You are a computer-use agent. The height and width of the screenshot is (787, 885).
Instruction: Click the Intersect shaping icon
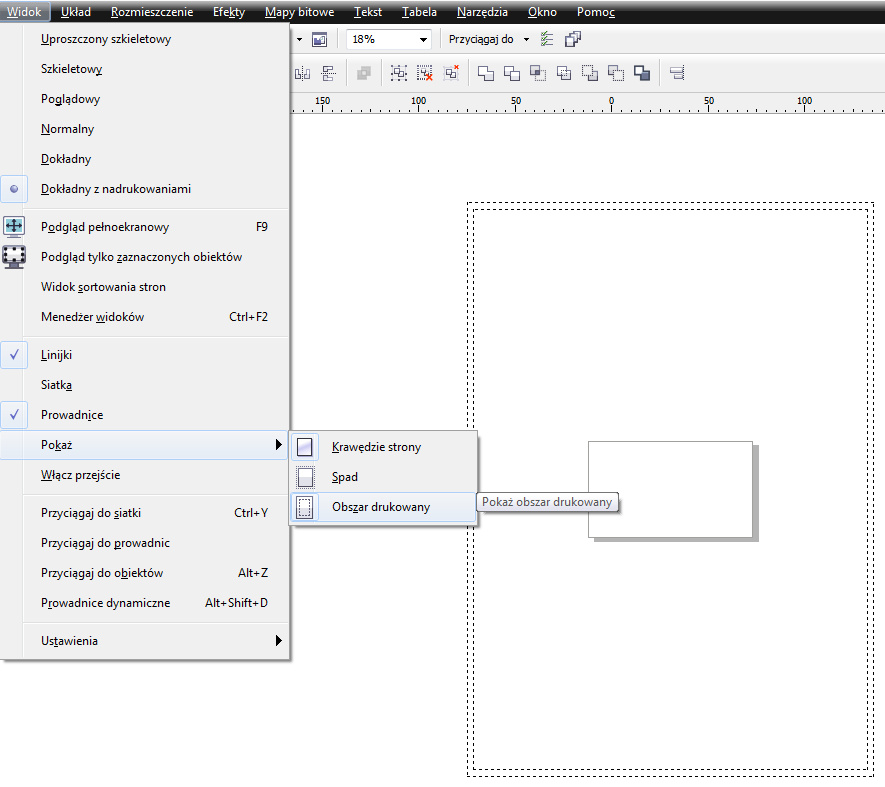pos(538,73)
